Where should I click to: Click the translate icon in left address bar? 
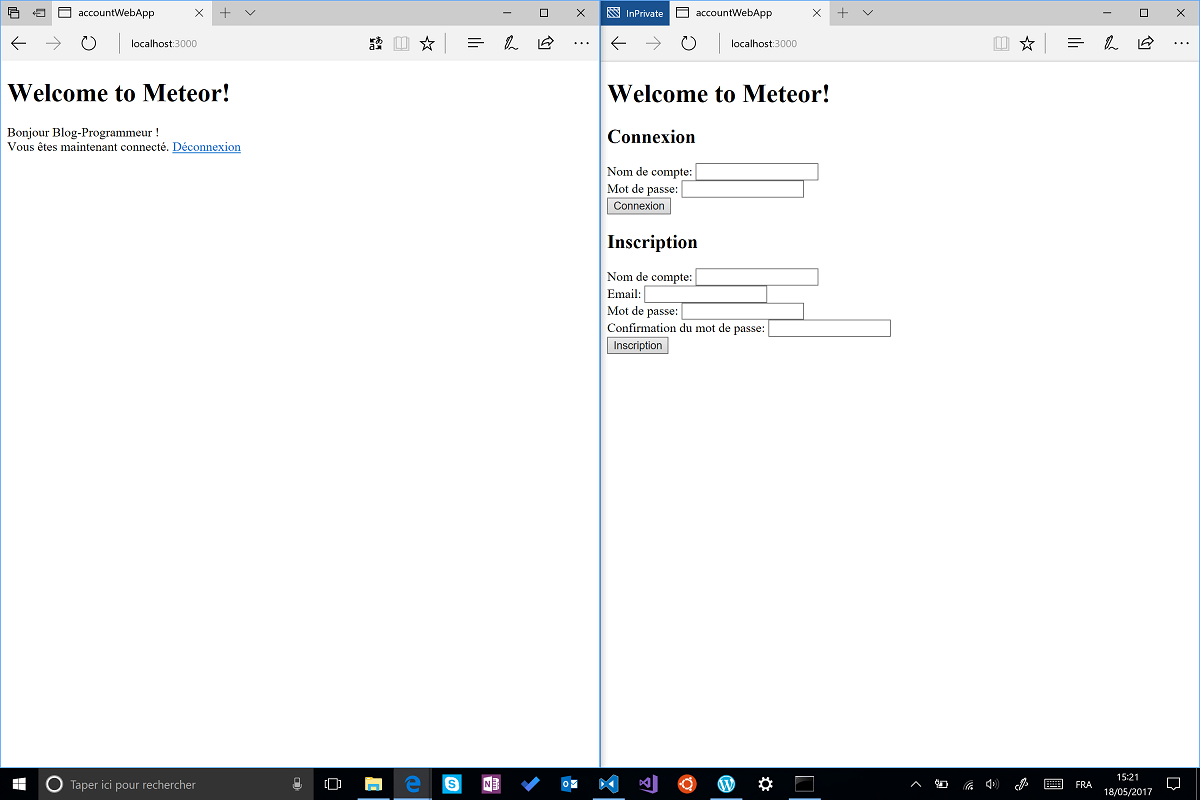click(x=376, y=43)
